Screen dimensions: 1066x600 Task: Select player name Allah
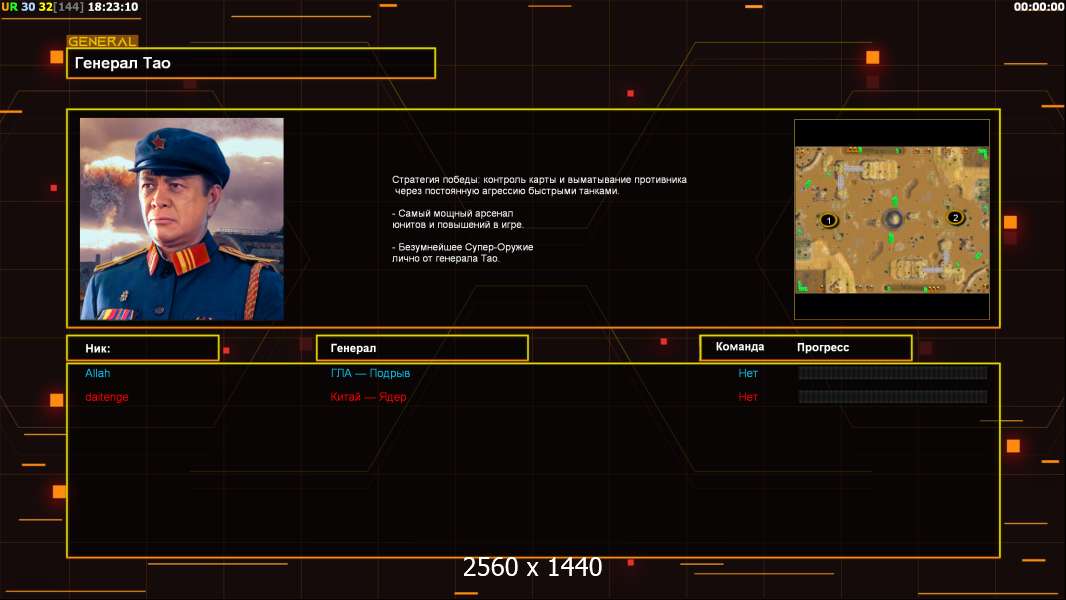click(x=97, y=373)
